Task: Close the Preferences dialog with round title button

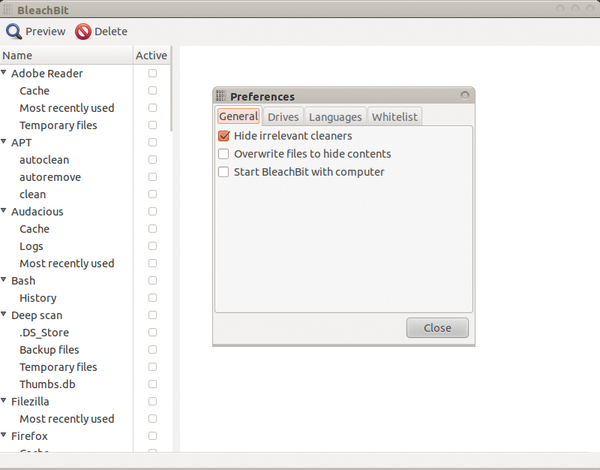Action: click(465, 95)
